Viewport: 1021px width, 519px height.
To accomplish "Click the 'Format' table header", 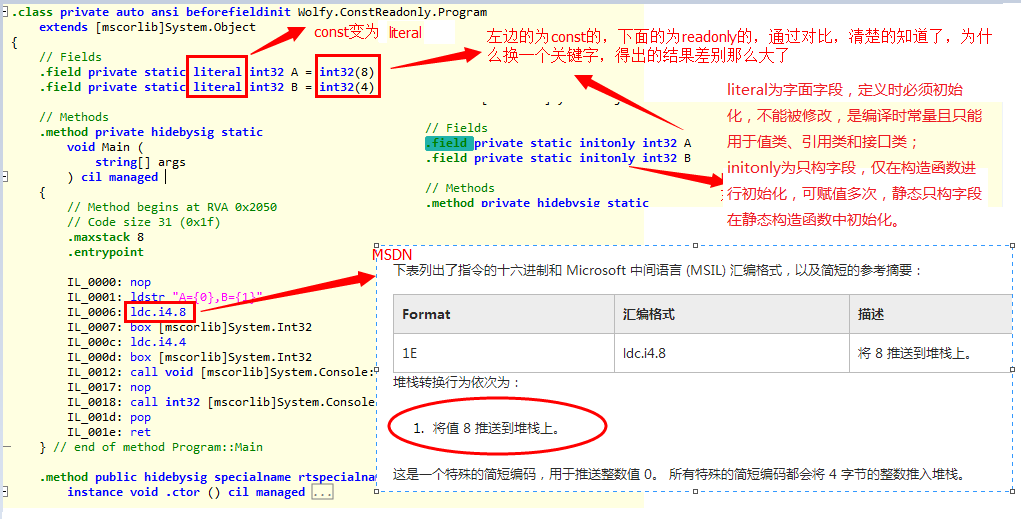I will pos(427,315).
